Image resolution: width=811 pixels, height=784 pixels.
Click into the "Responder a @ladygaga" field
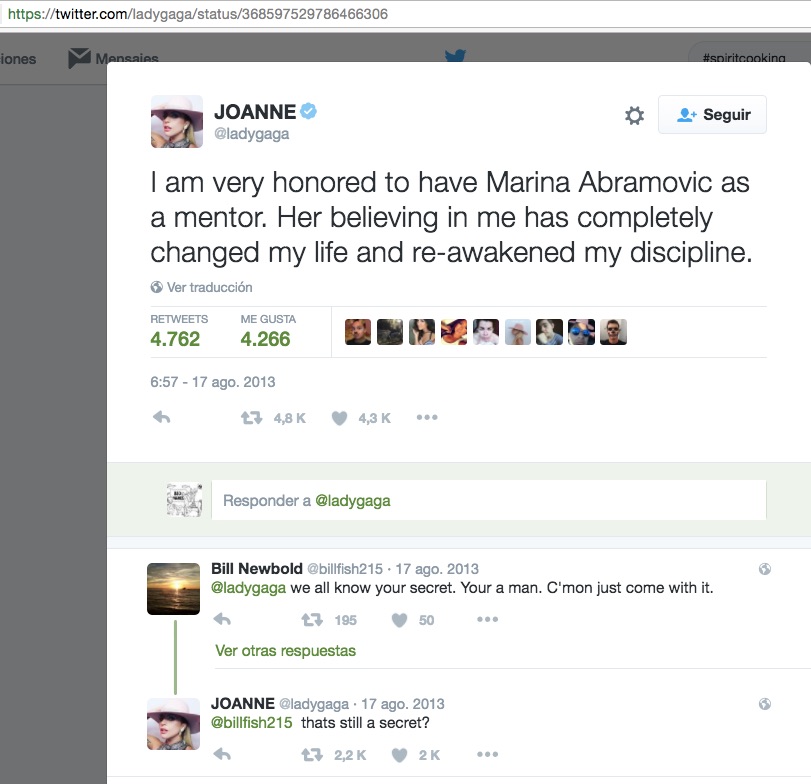(488, 501)
